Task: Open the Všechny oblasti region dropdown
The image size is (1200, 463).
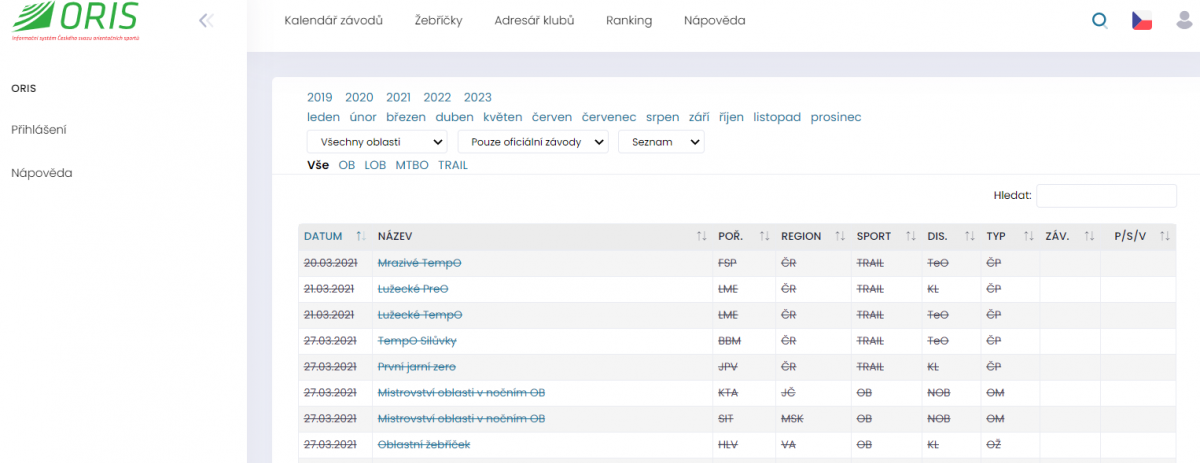Action: pyautogui.click(x=377, y=142)
